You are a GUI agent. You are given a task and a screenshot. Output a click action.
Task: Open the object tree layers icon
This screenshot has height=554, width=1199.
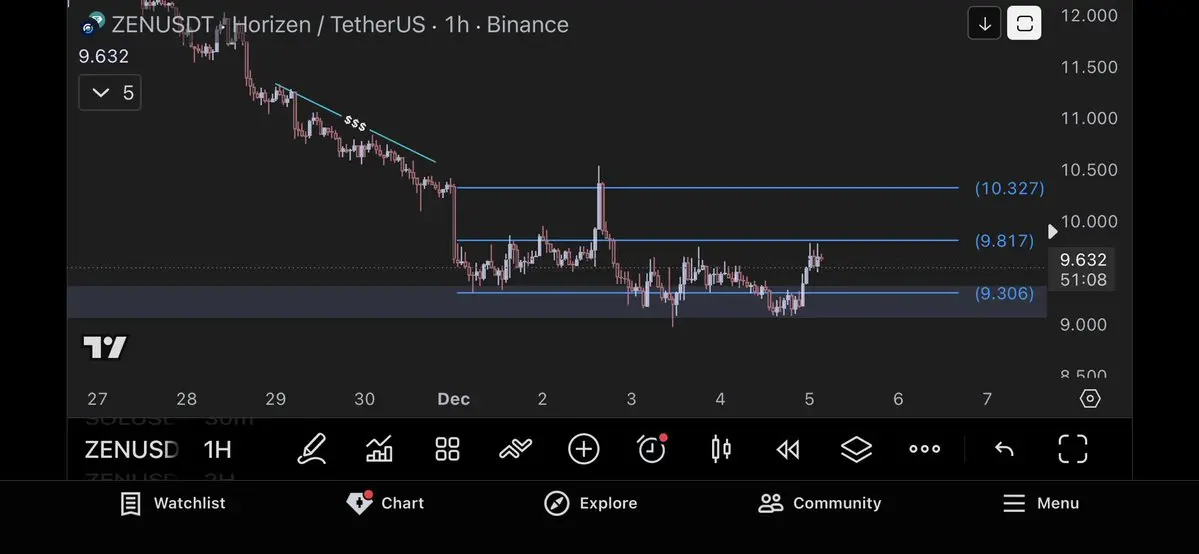point(856,449)
